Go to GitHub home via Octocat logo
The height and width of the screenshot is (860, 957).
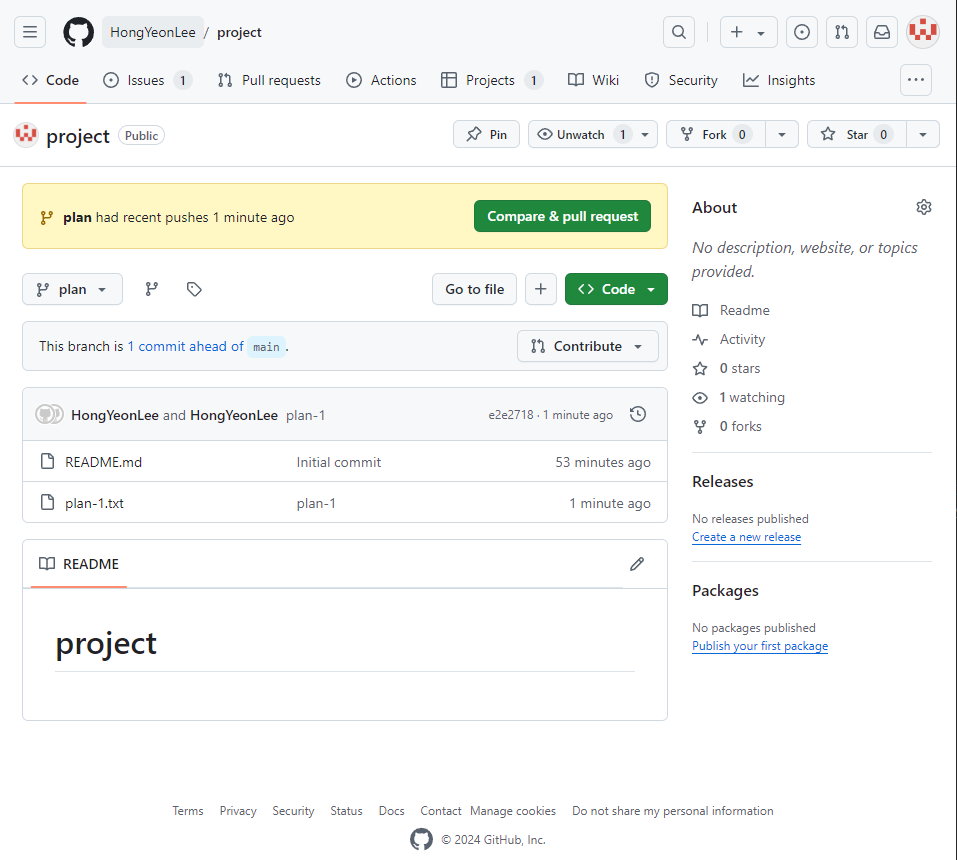tap(79, 32)
